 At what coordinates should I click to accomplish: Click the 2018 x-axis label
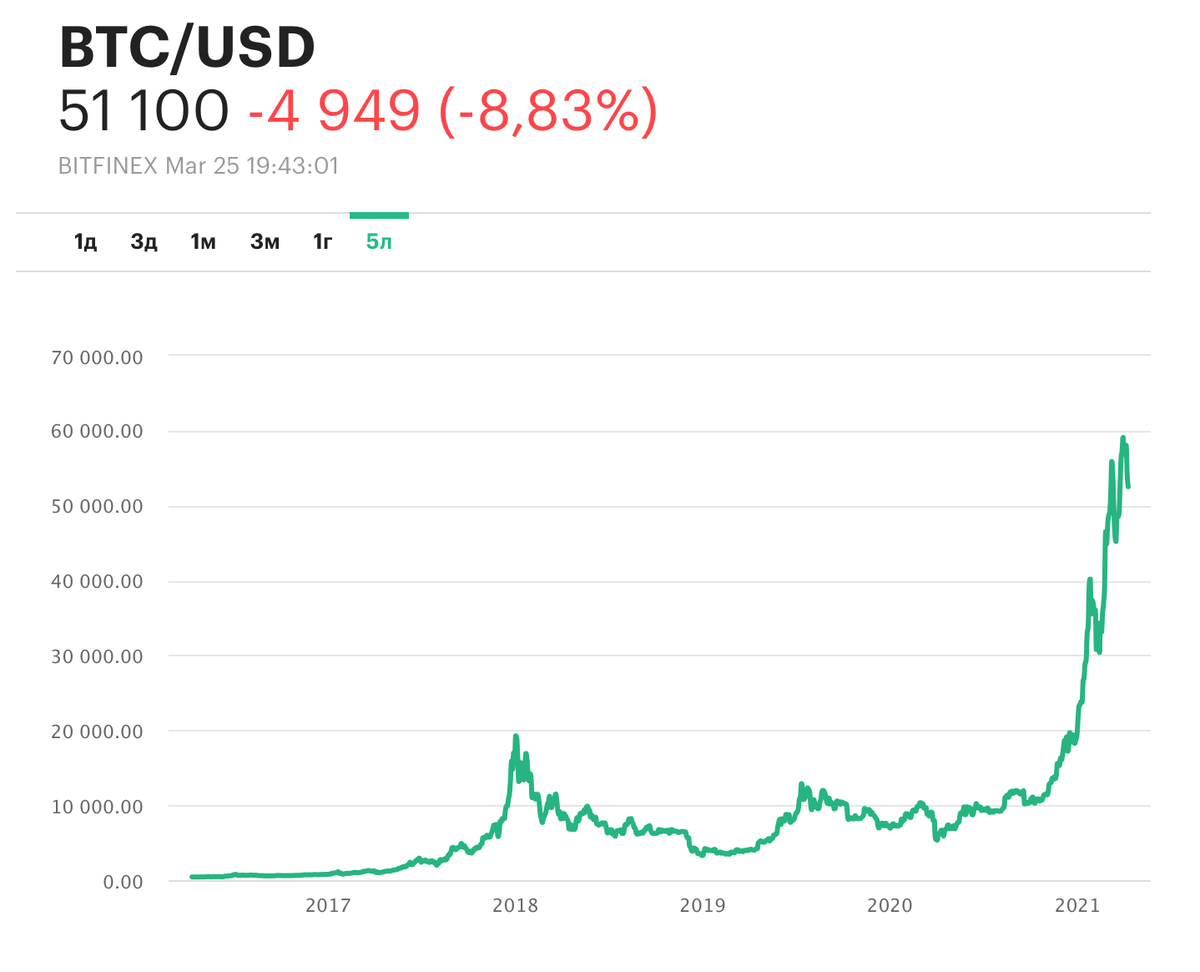pos(515,906)
